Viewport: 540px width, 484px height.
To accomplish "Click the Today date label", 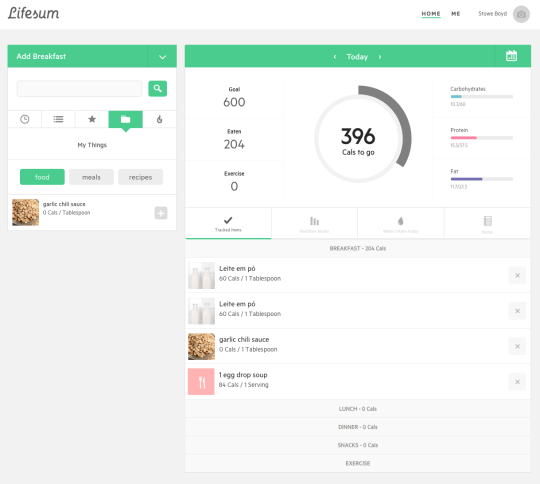I will coord(357,57).
